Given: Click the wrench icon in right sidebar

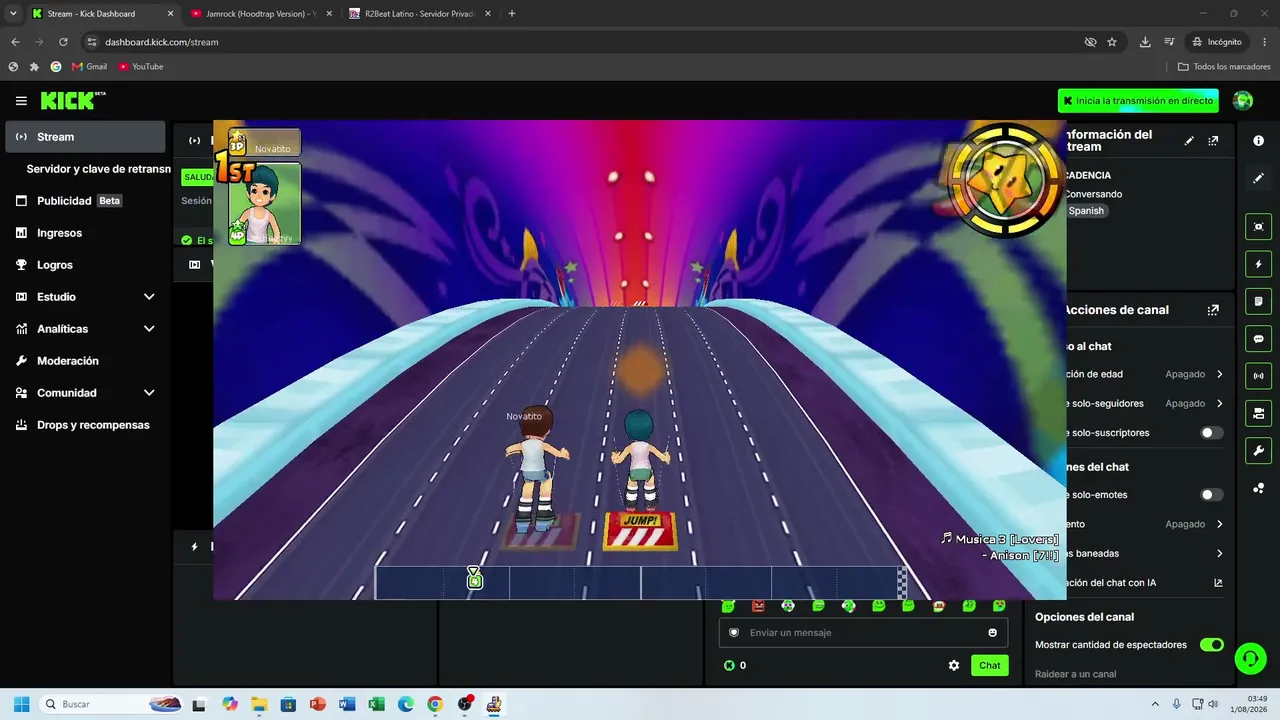Looking at the screenshot, I should click(1258, 450).
